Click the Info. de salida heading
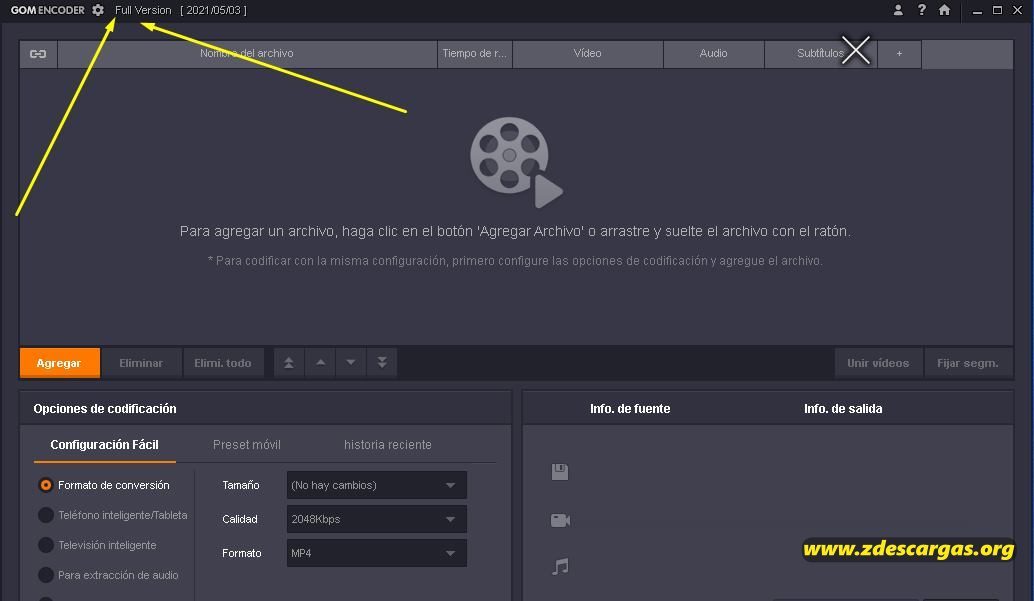Viewport: 1034px width, 601px height. tap(843, 408)
